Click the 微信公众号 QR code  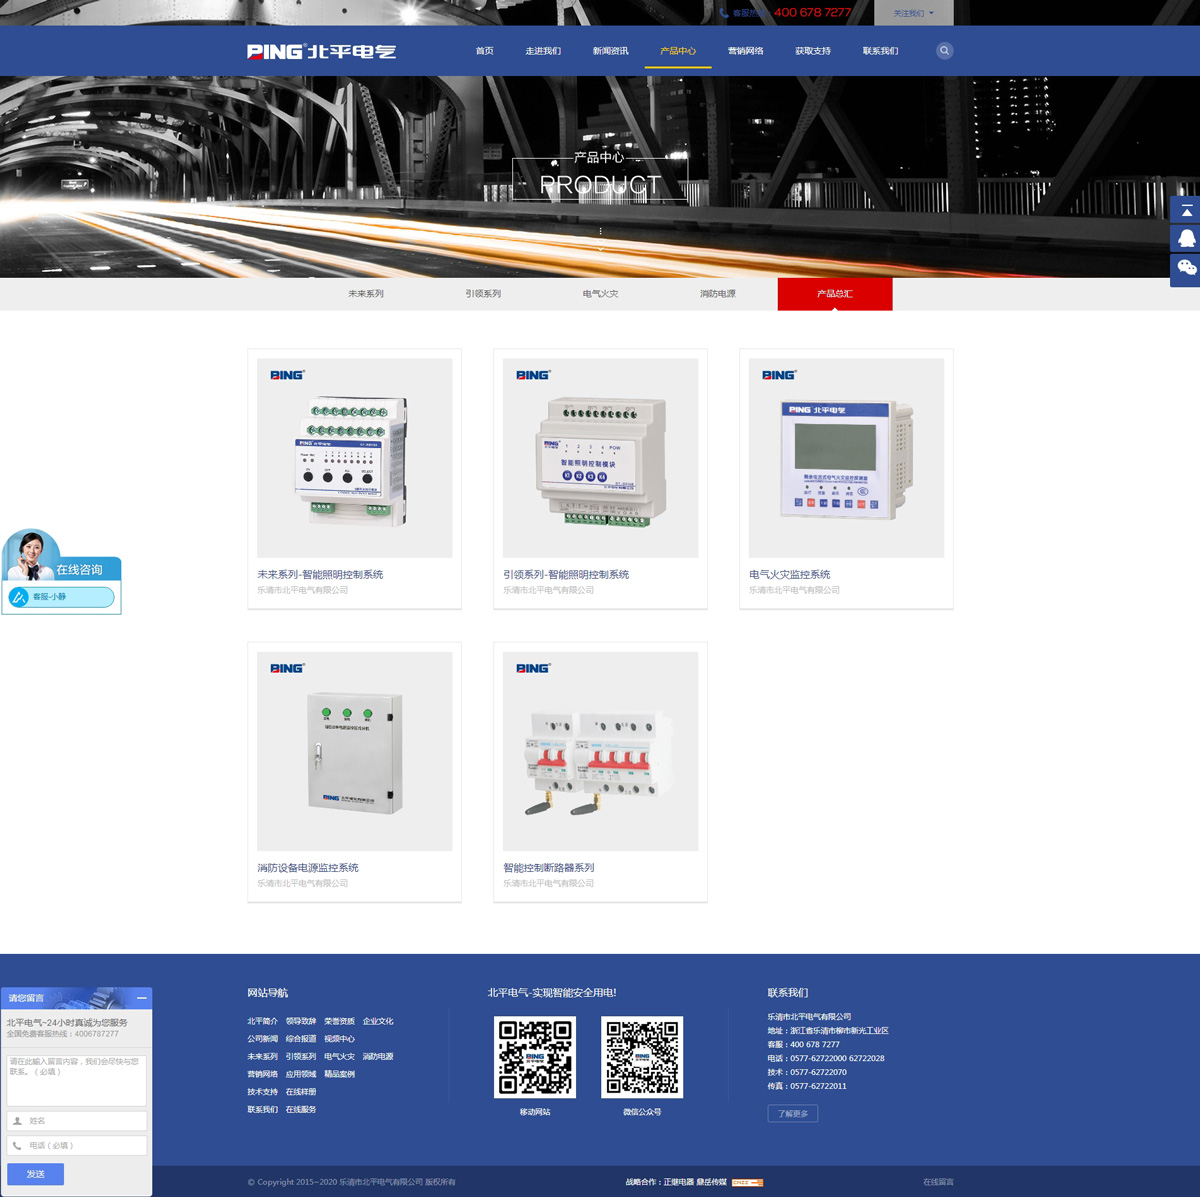pyautogui.click(x=642, y=1057)
